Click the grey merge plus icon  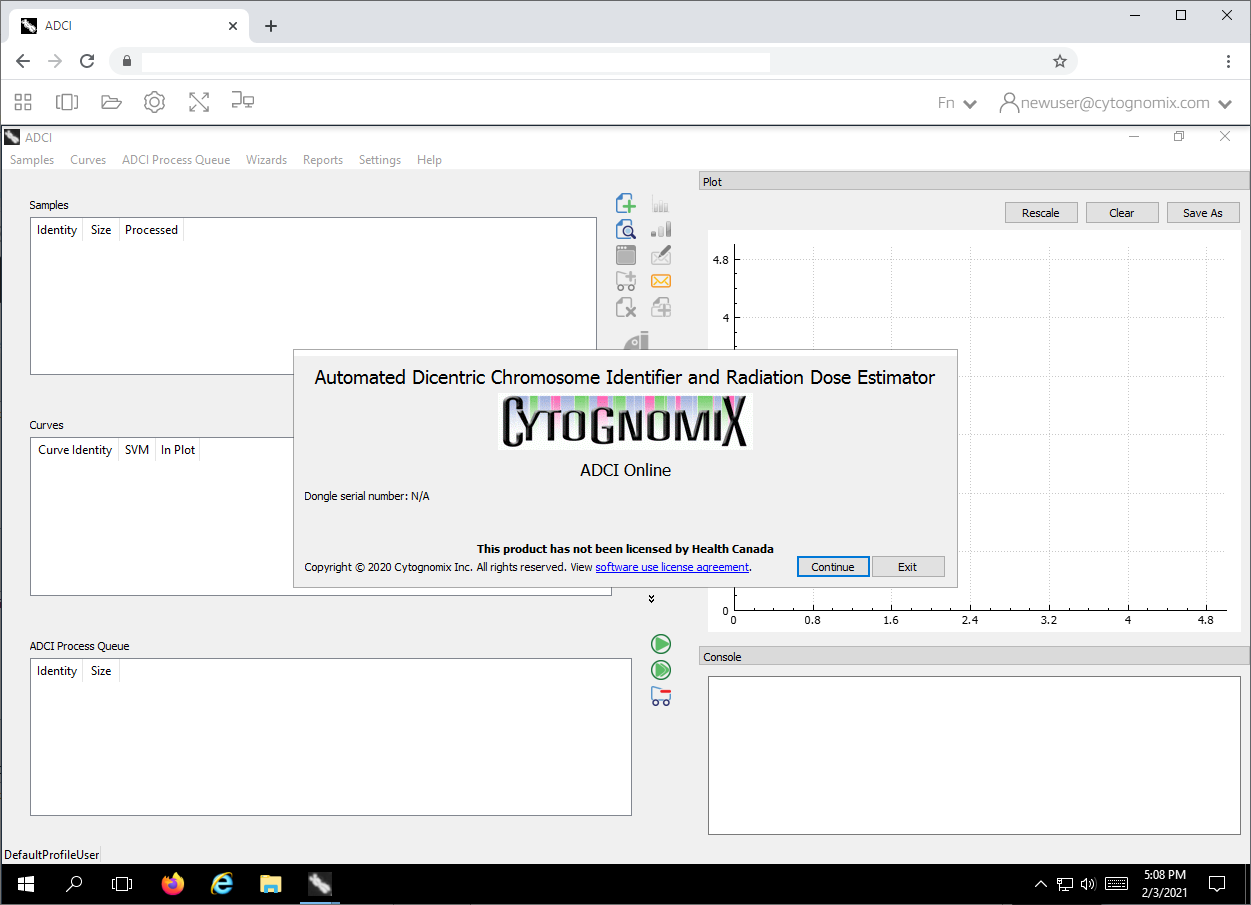[x=660, y=307]
